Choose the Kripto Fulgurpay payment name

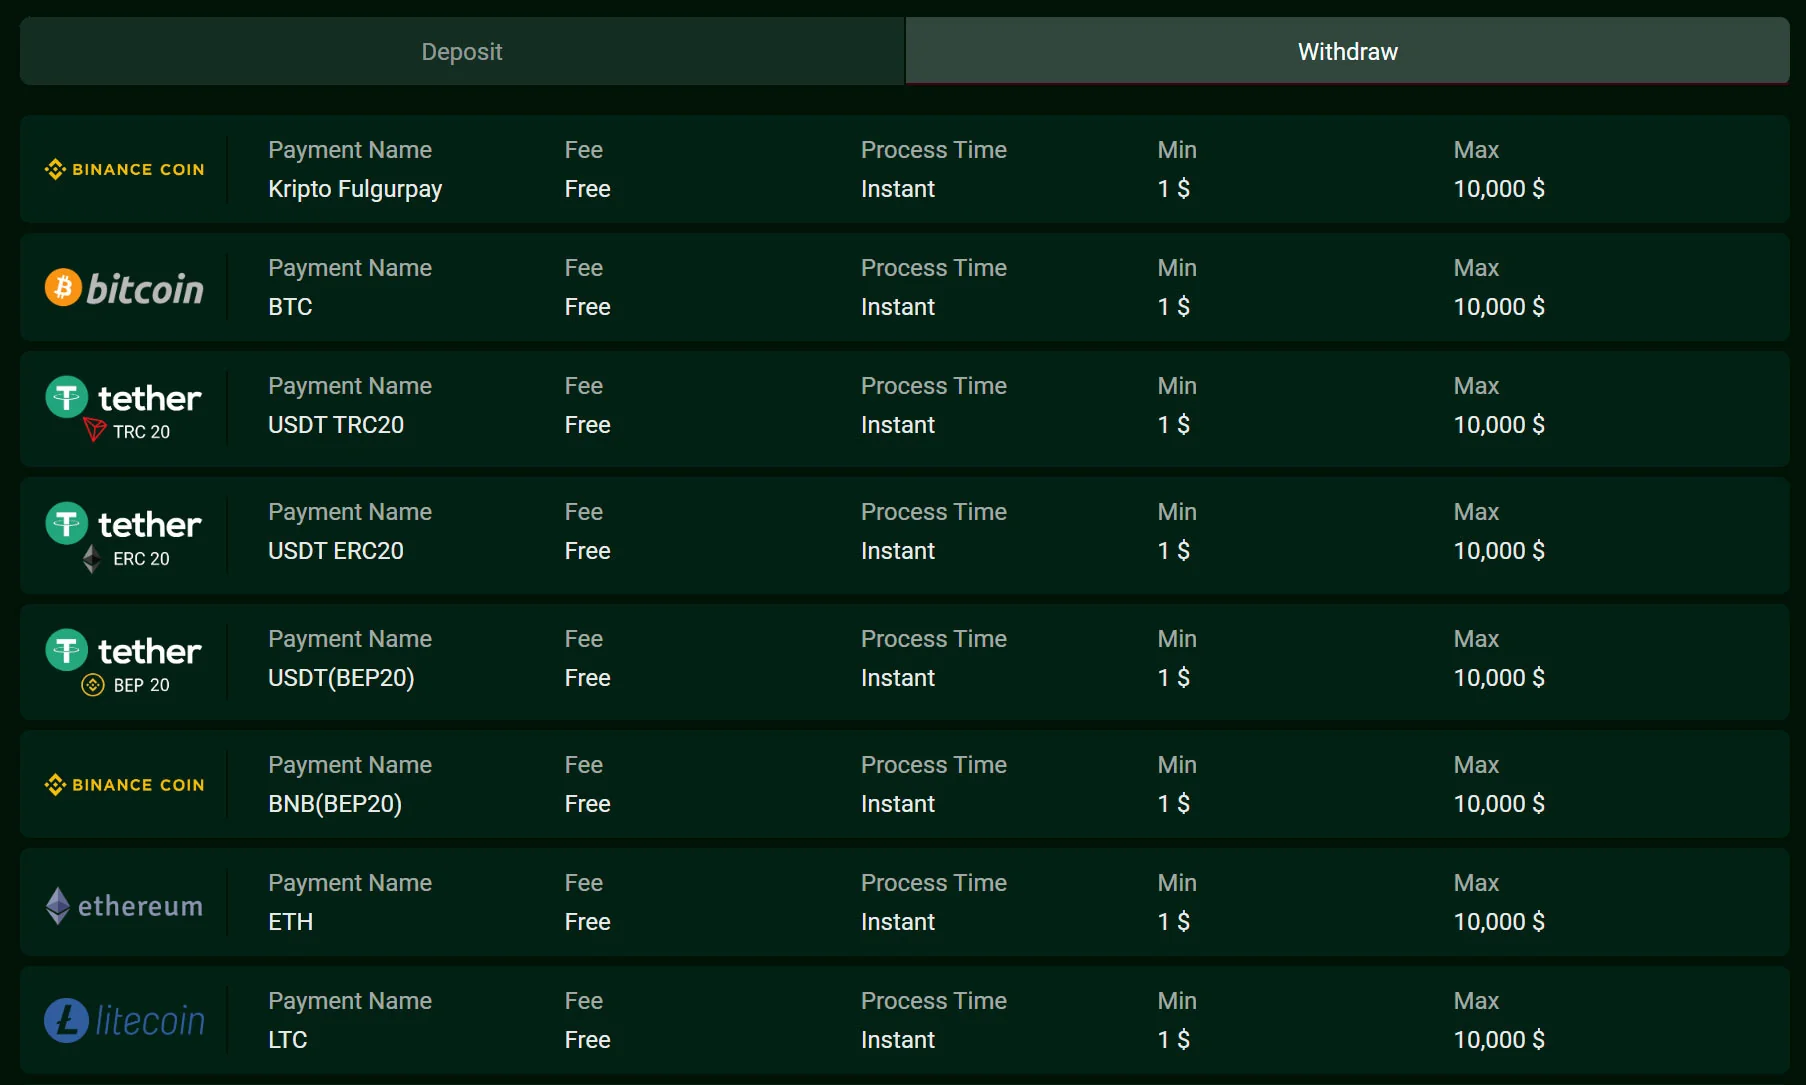(355, 189)
